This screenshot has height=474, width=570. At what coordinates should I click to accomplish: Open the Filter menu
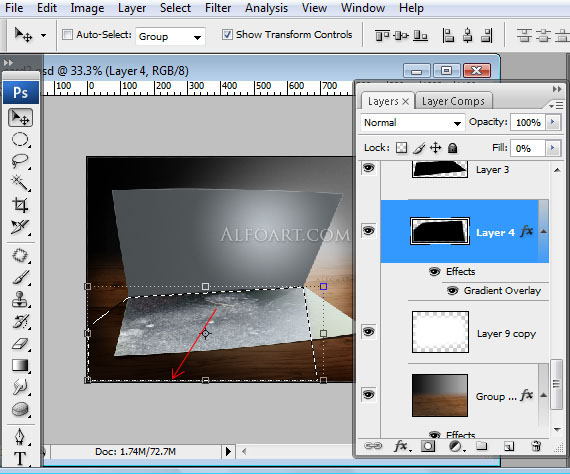(x=218, y=8)
